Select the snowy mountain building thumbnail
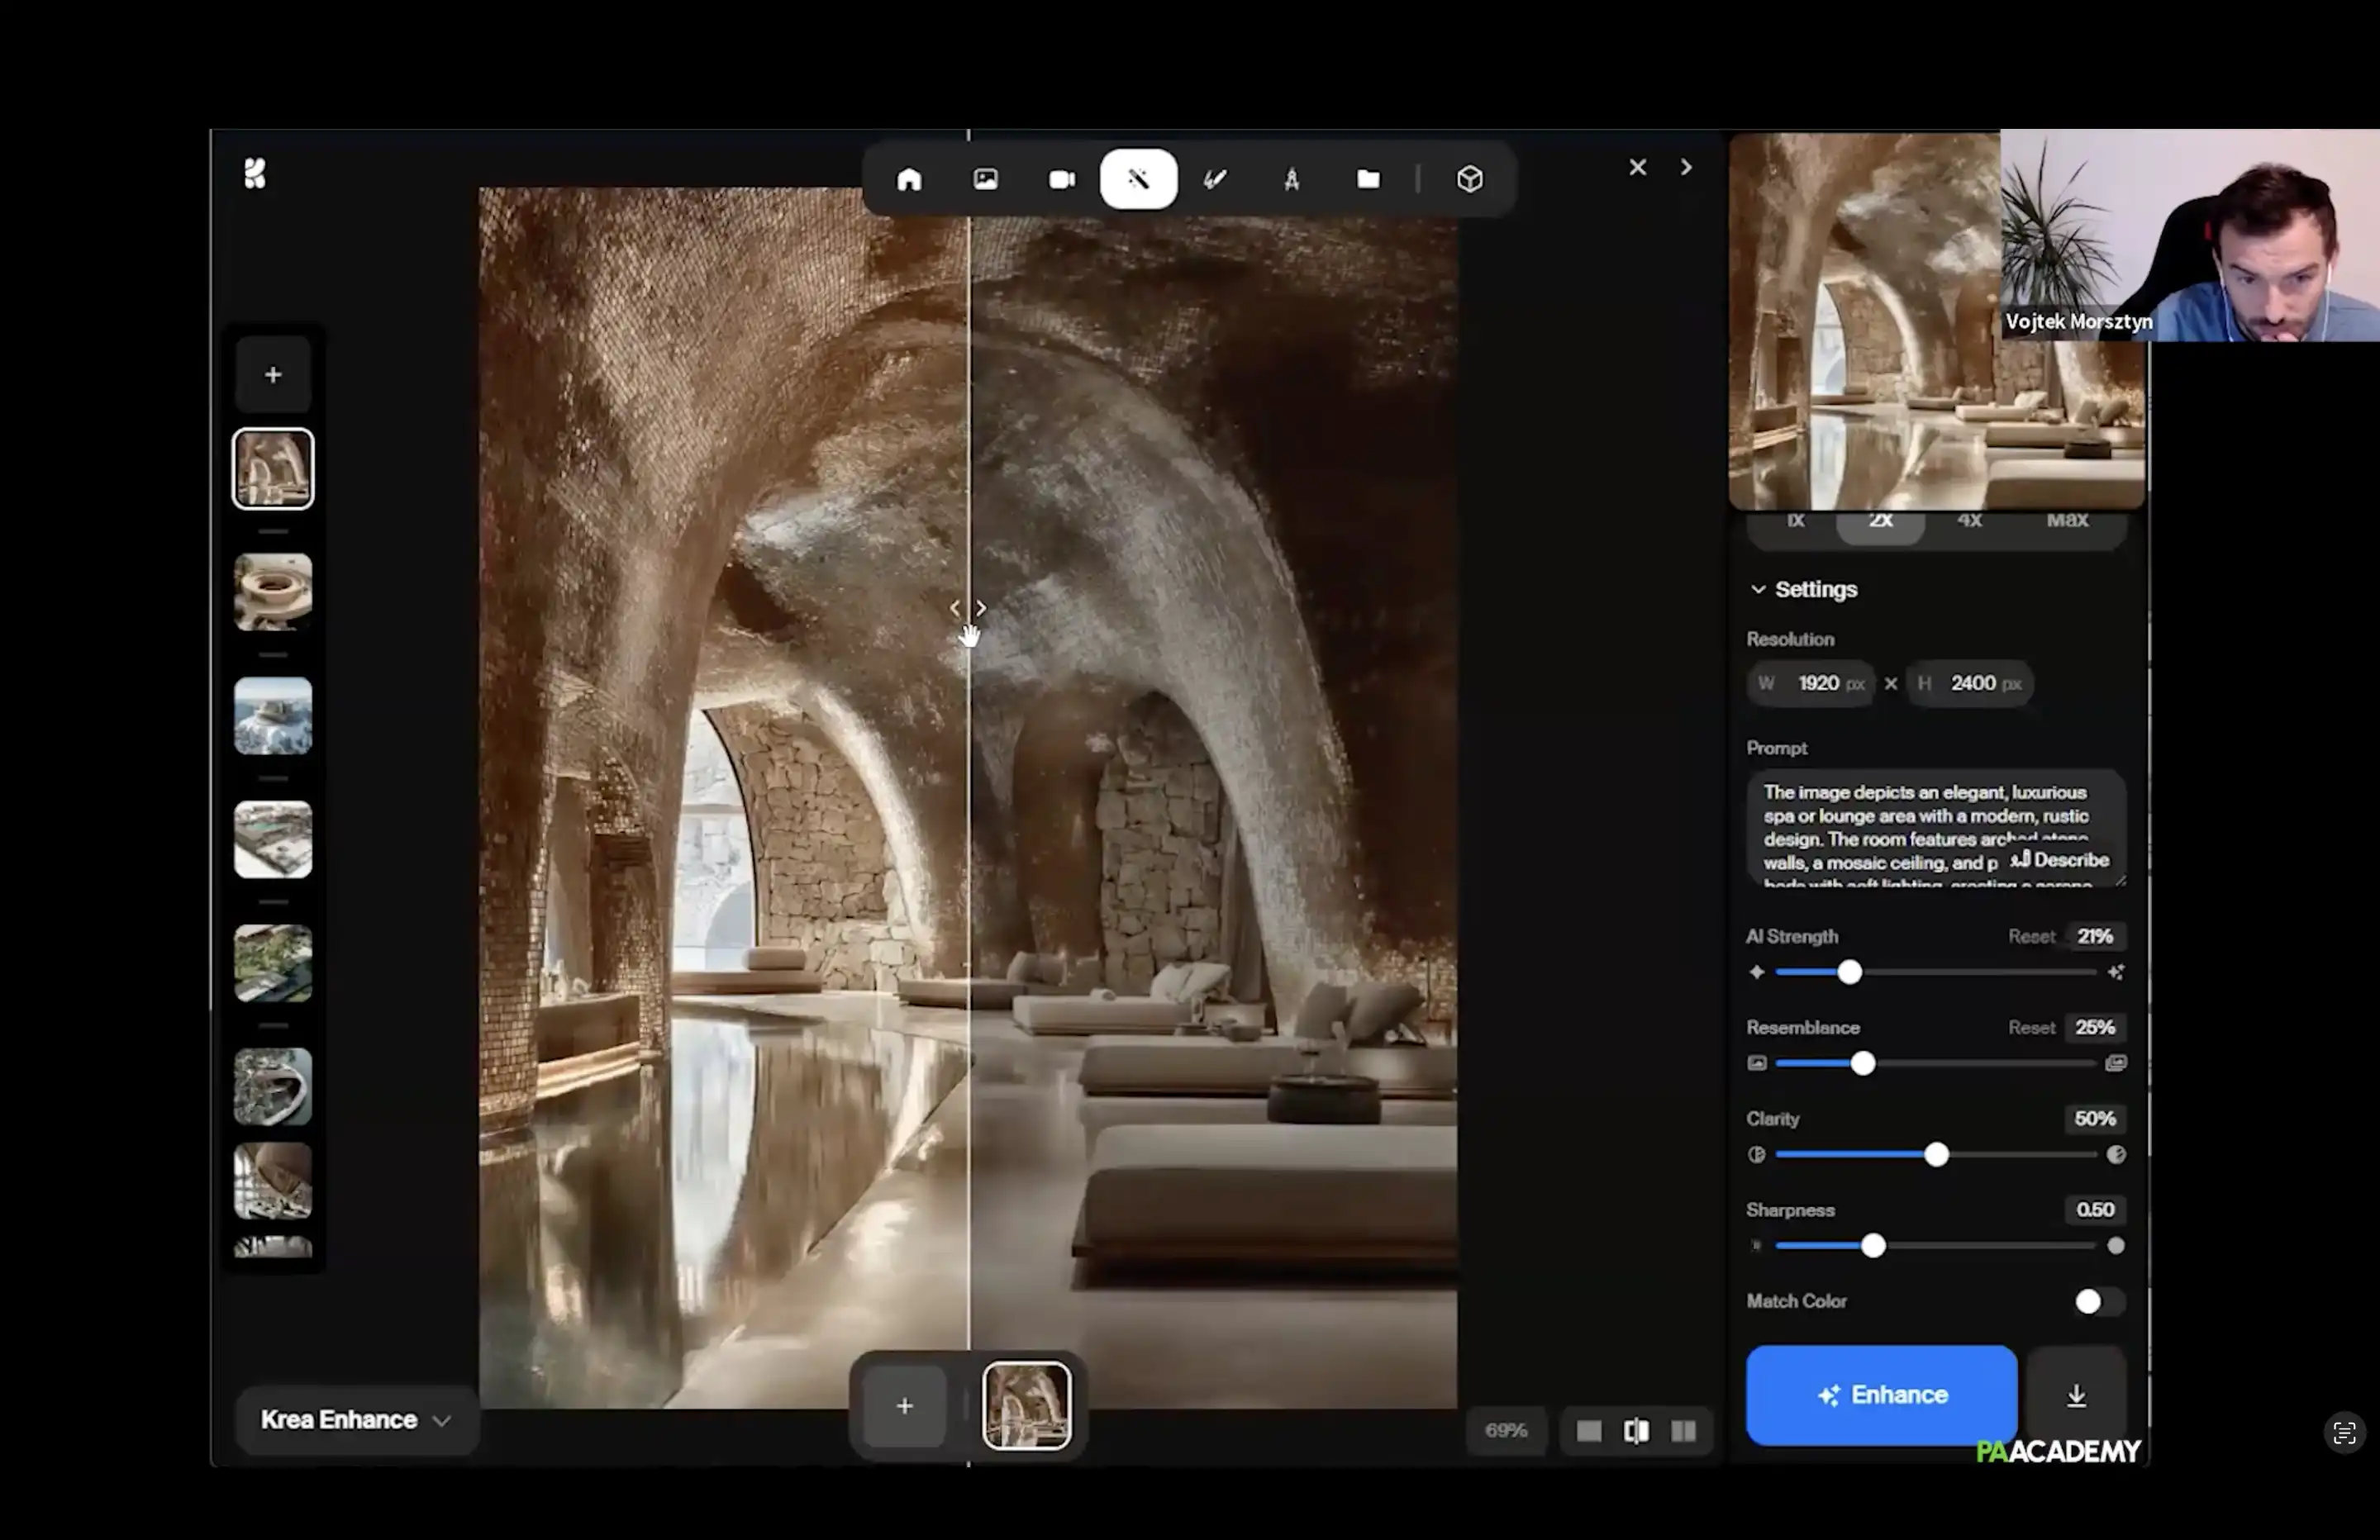 point(273,715)
